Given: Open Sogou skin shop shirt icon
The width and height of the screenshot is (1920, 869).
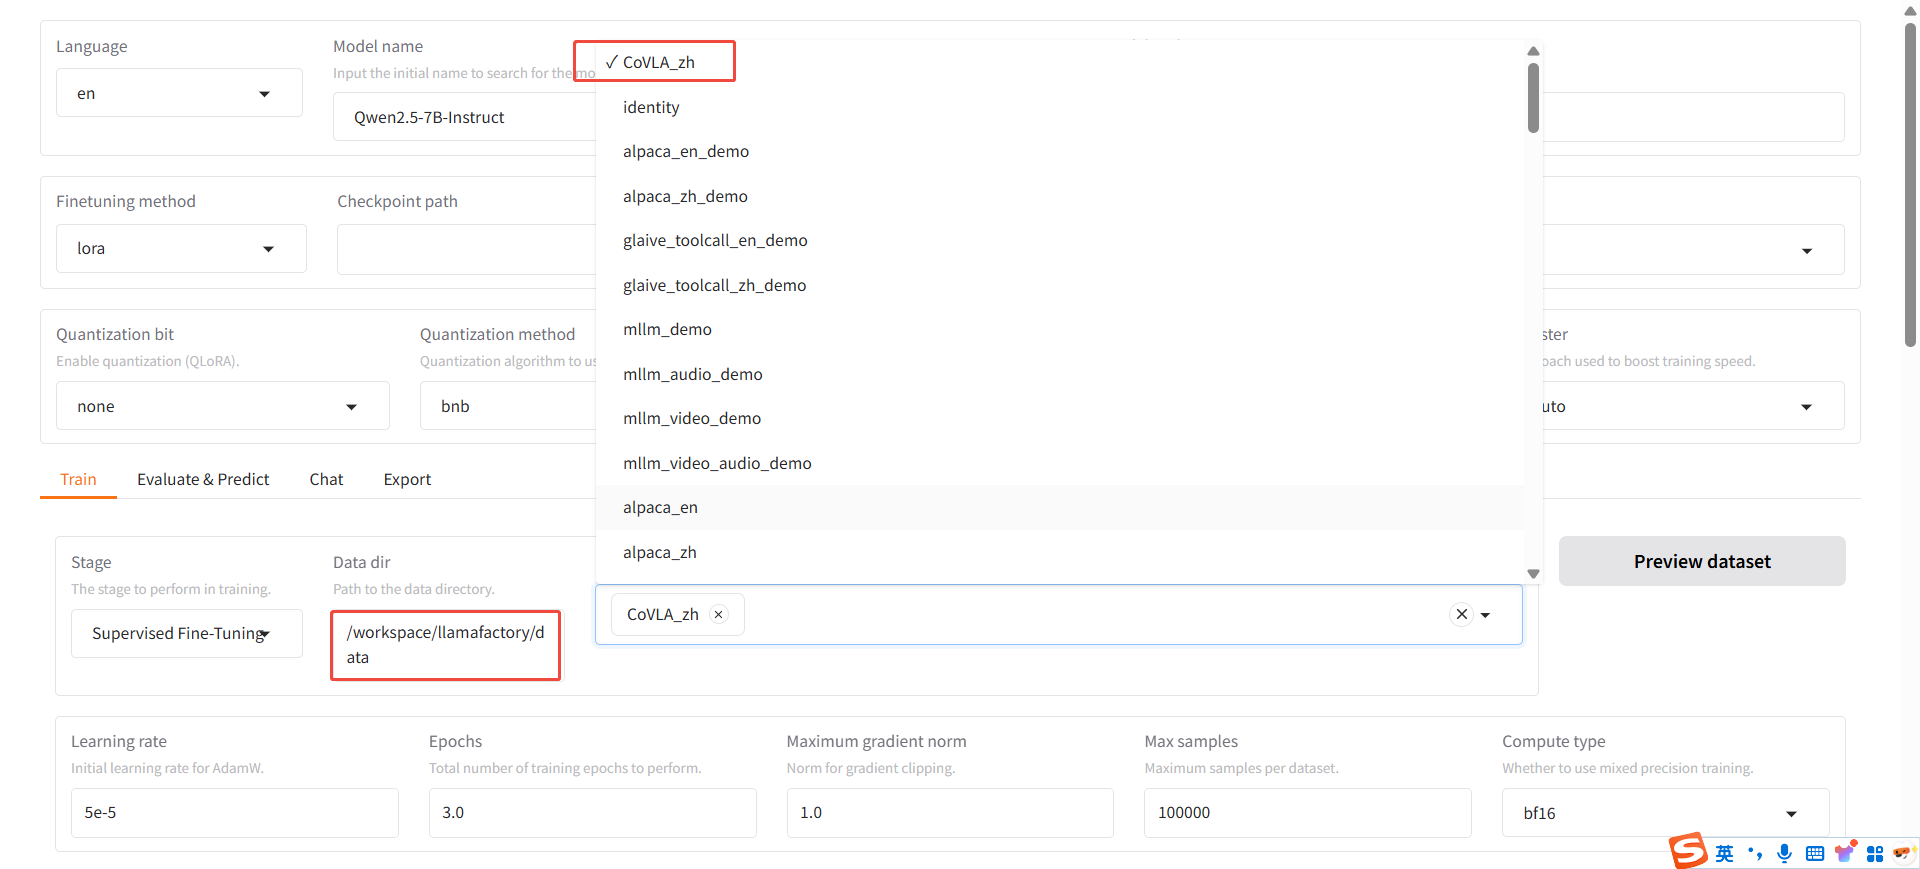Looking at the screenshot, I should pos(1845,852).
